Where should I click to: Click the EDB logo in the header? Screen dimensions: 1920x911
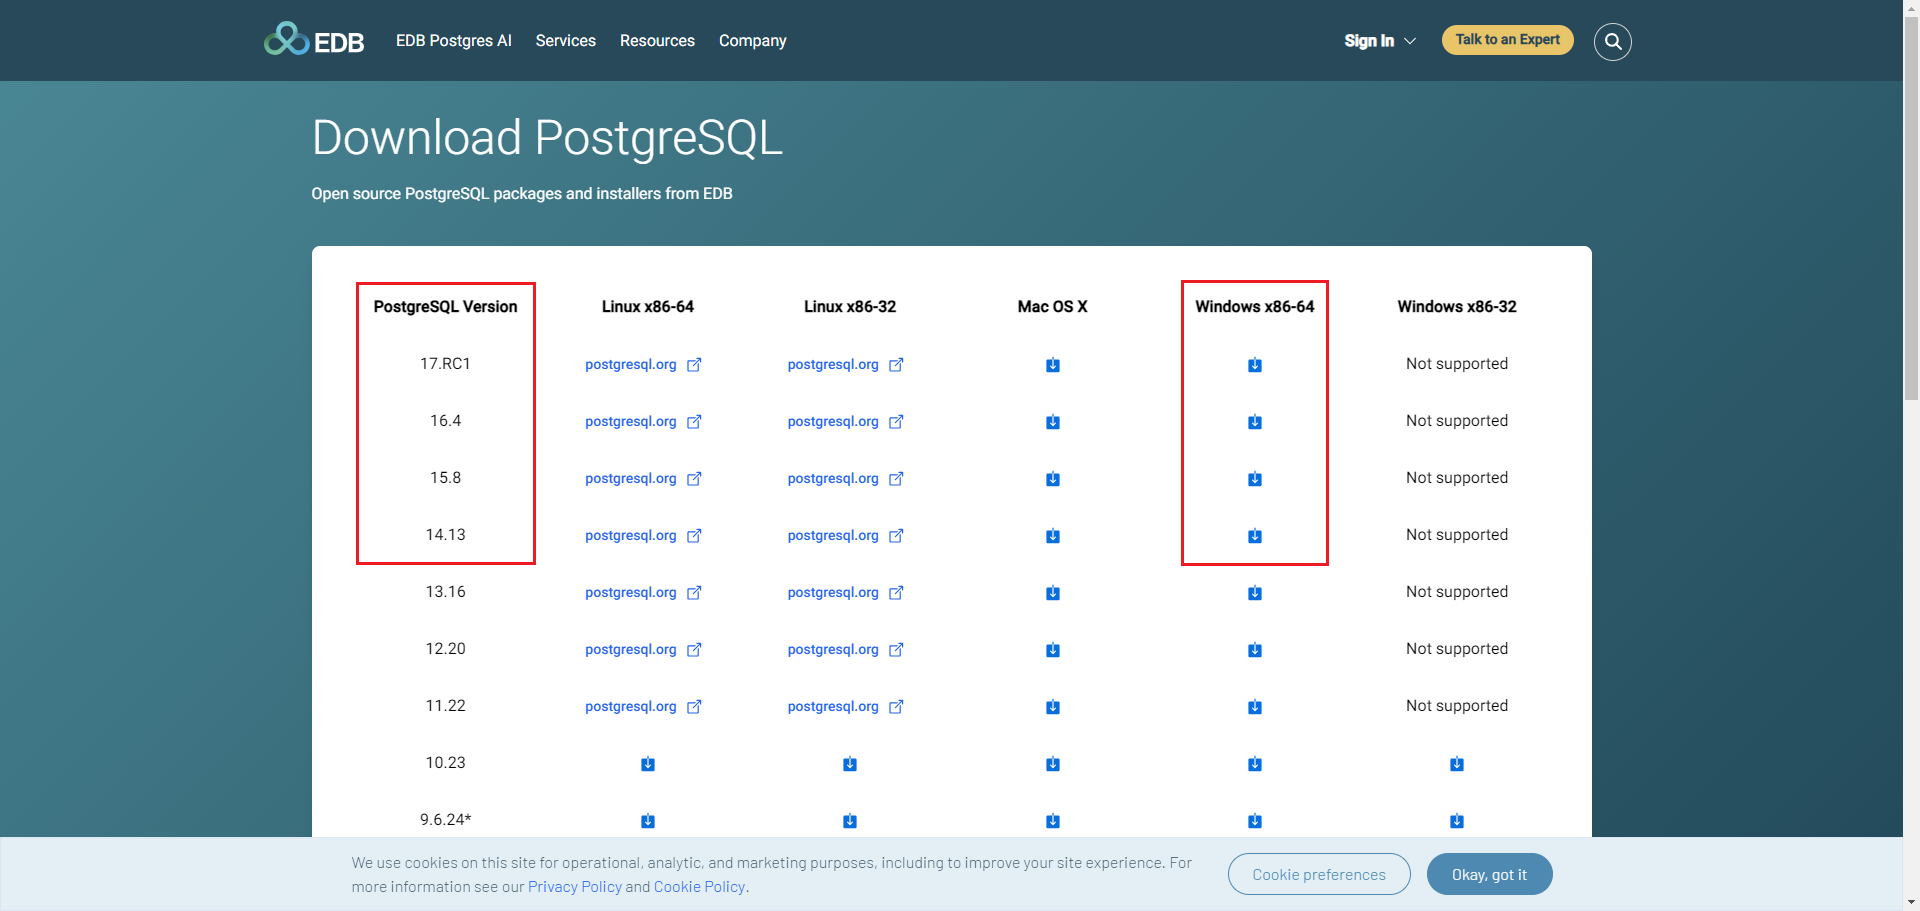click(314, 40)
